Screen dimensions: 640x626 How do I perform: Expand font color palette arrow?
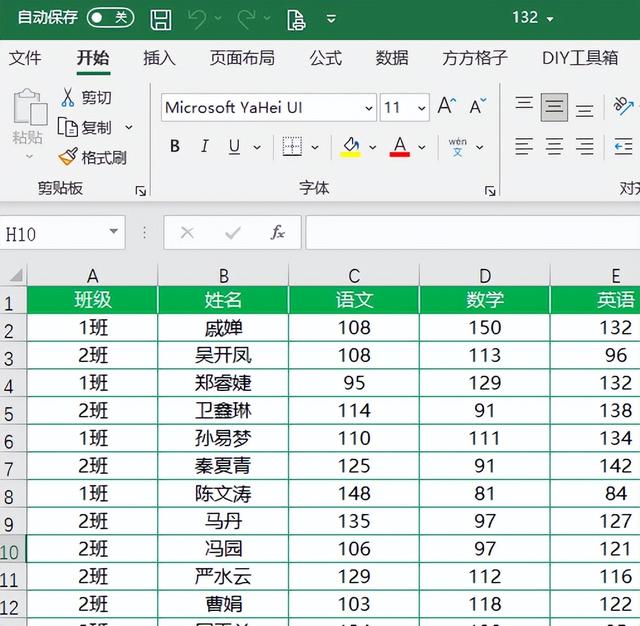[422, 147]
